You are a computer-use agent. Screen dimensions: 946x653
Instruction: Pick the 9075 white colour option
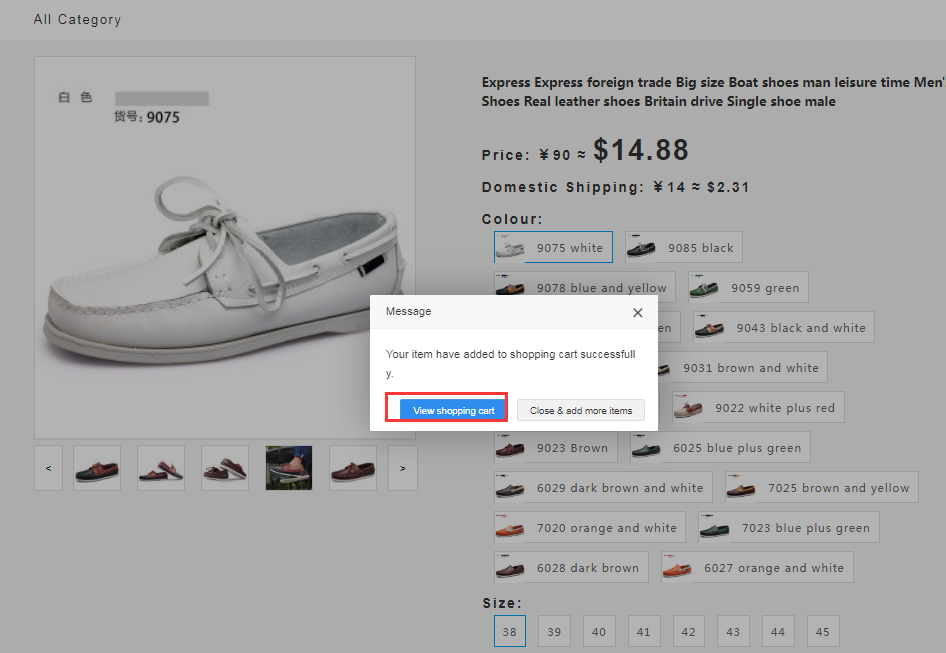553,247
